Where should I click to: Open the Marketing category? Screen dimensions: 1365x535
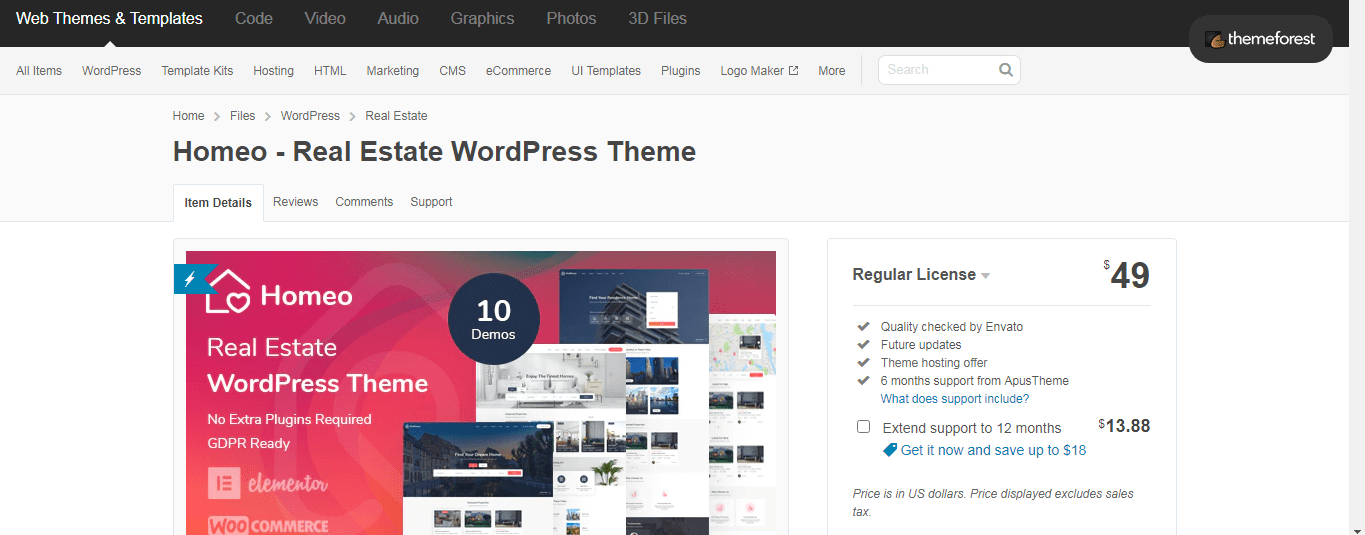[x=393, y=71]
